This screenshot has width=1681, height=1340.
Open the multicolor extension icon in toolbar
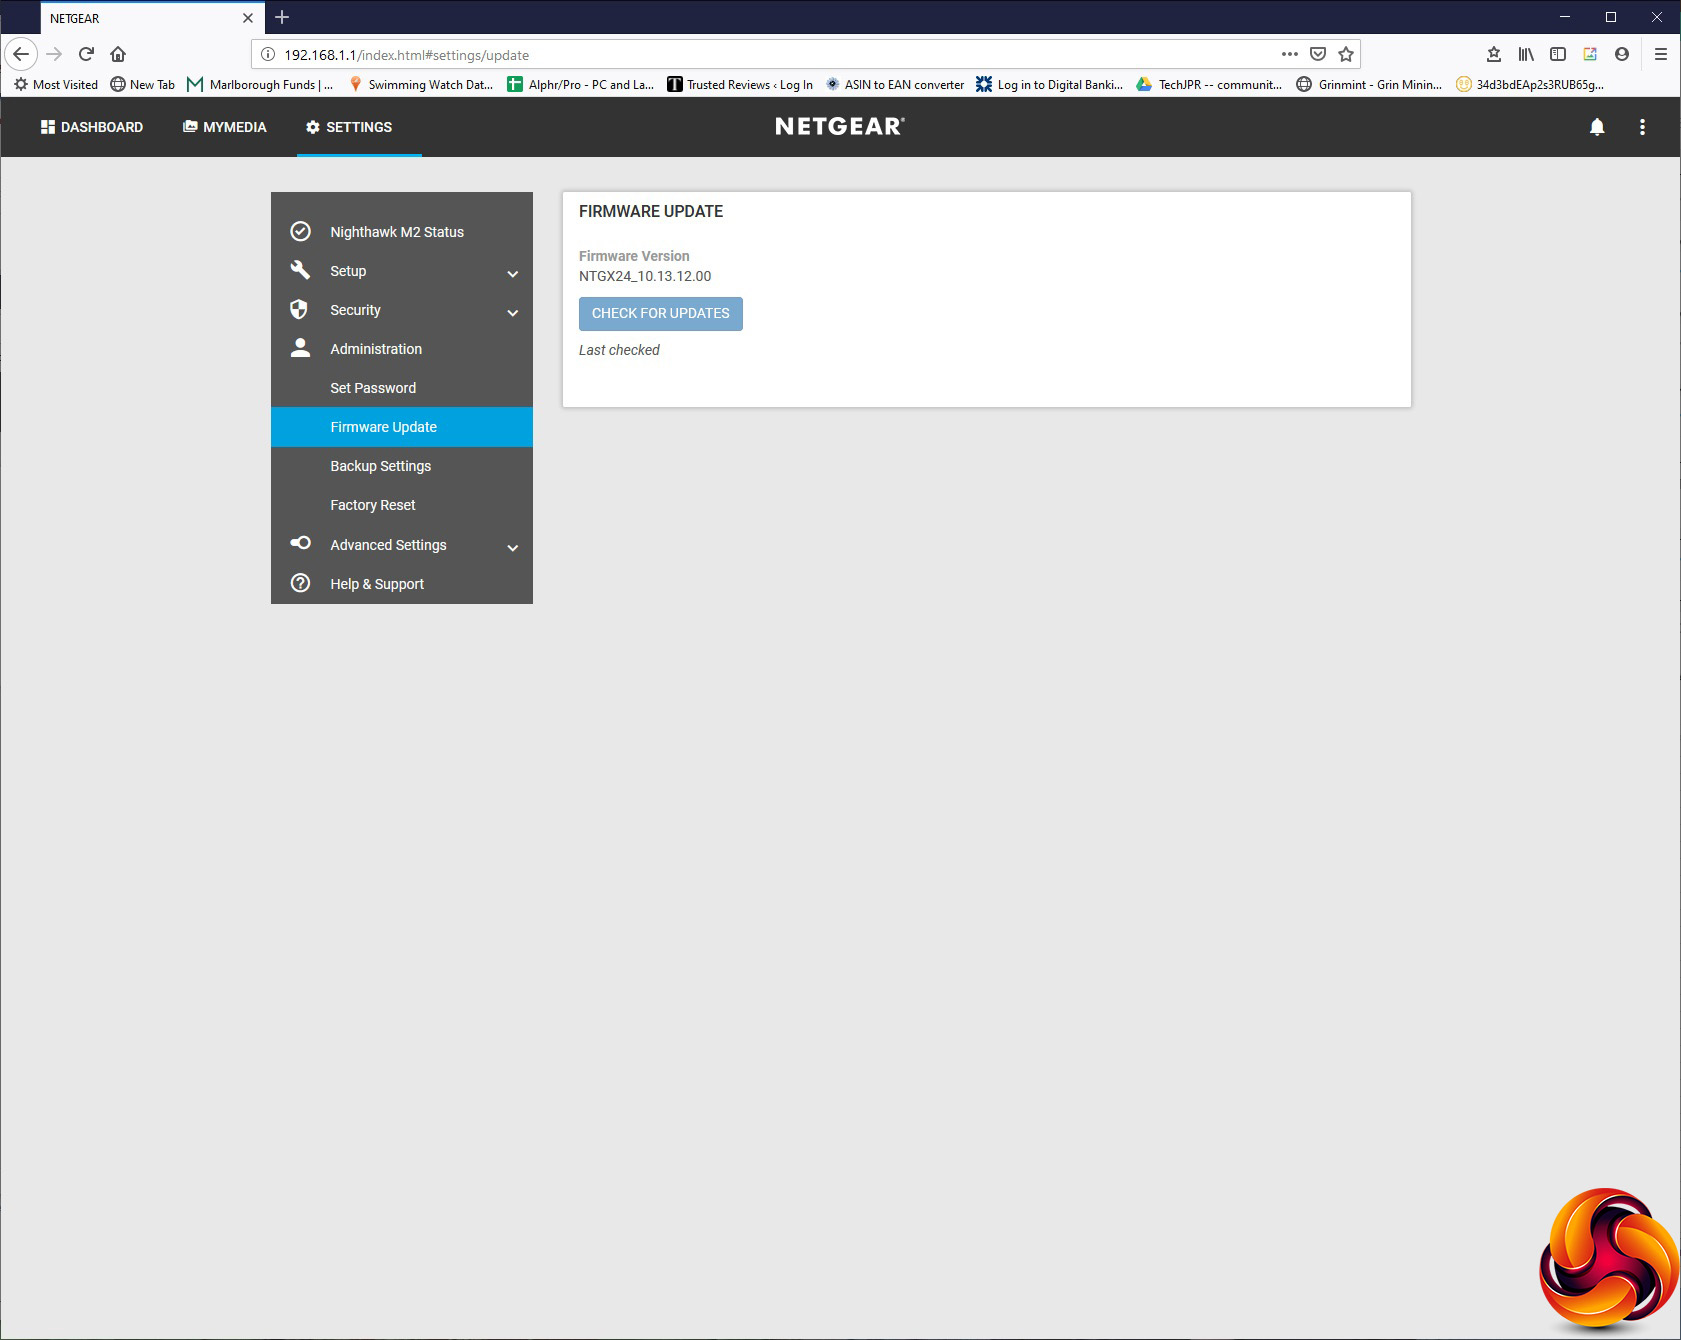[1590, 54]
